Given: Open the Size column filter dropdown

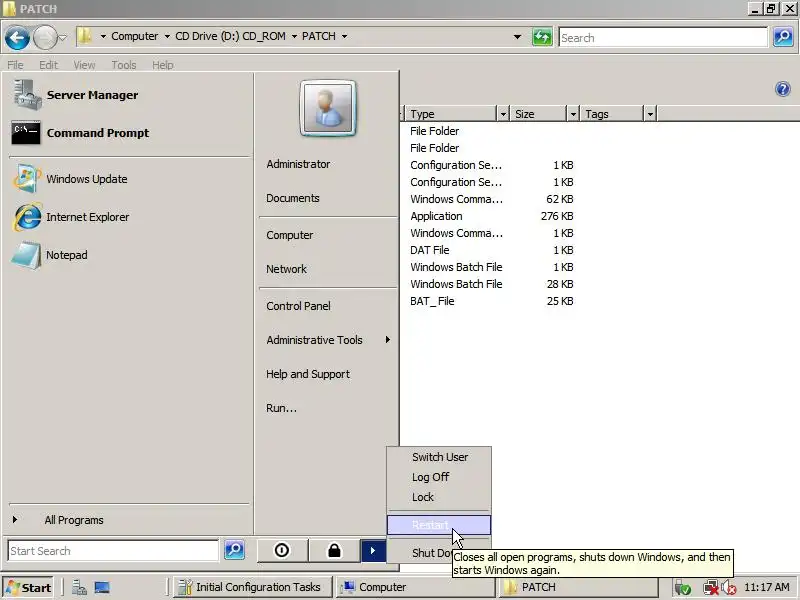Looking at the screenshot, I should 573,114.
